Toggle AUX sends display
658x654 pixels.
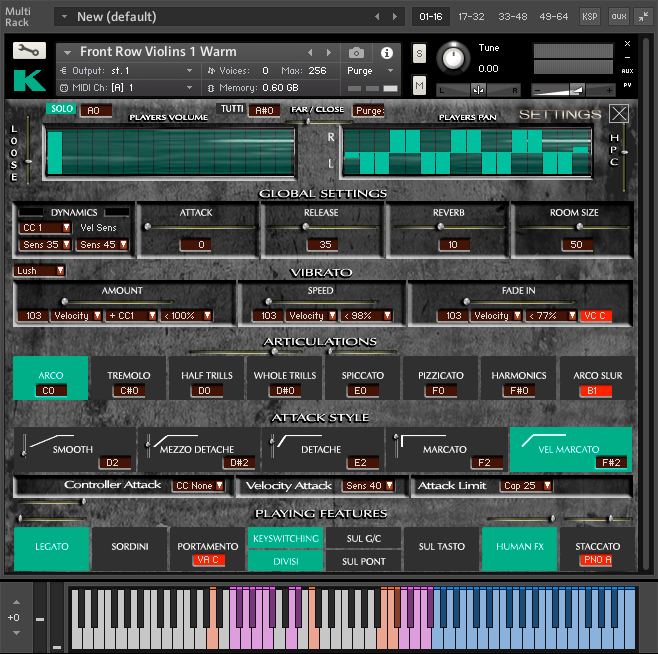tap(627, 71)
